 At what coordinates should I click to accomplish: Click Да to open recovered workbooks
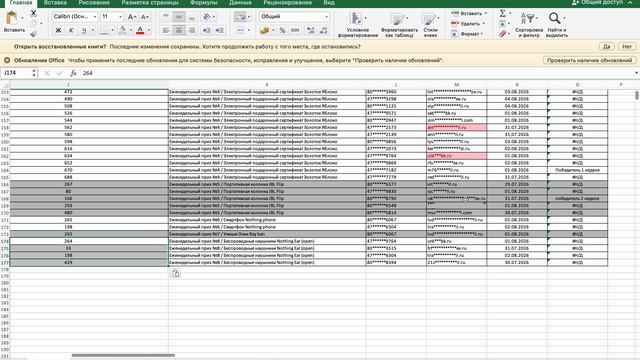(x=607, y=47)
